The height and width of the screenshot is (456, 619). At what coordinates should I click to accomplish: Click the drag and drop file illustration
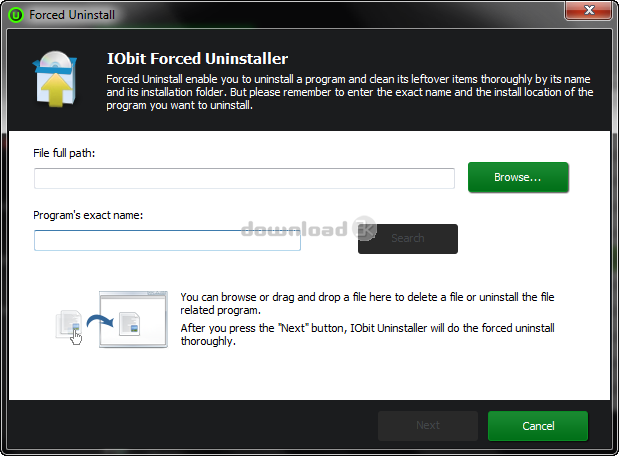click(112, 319)
